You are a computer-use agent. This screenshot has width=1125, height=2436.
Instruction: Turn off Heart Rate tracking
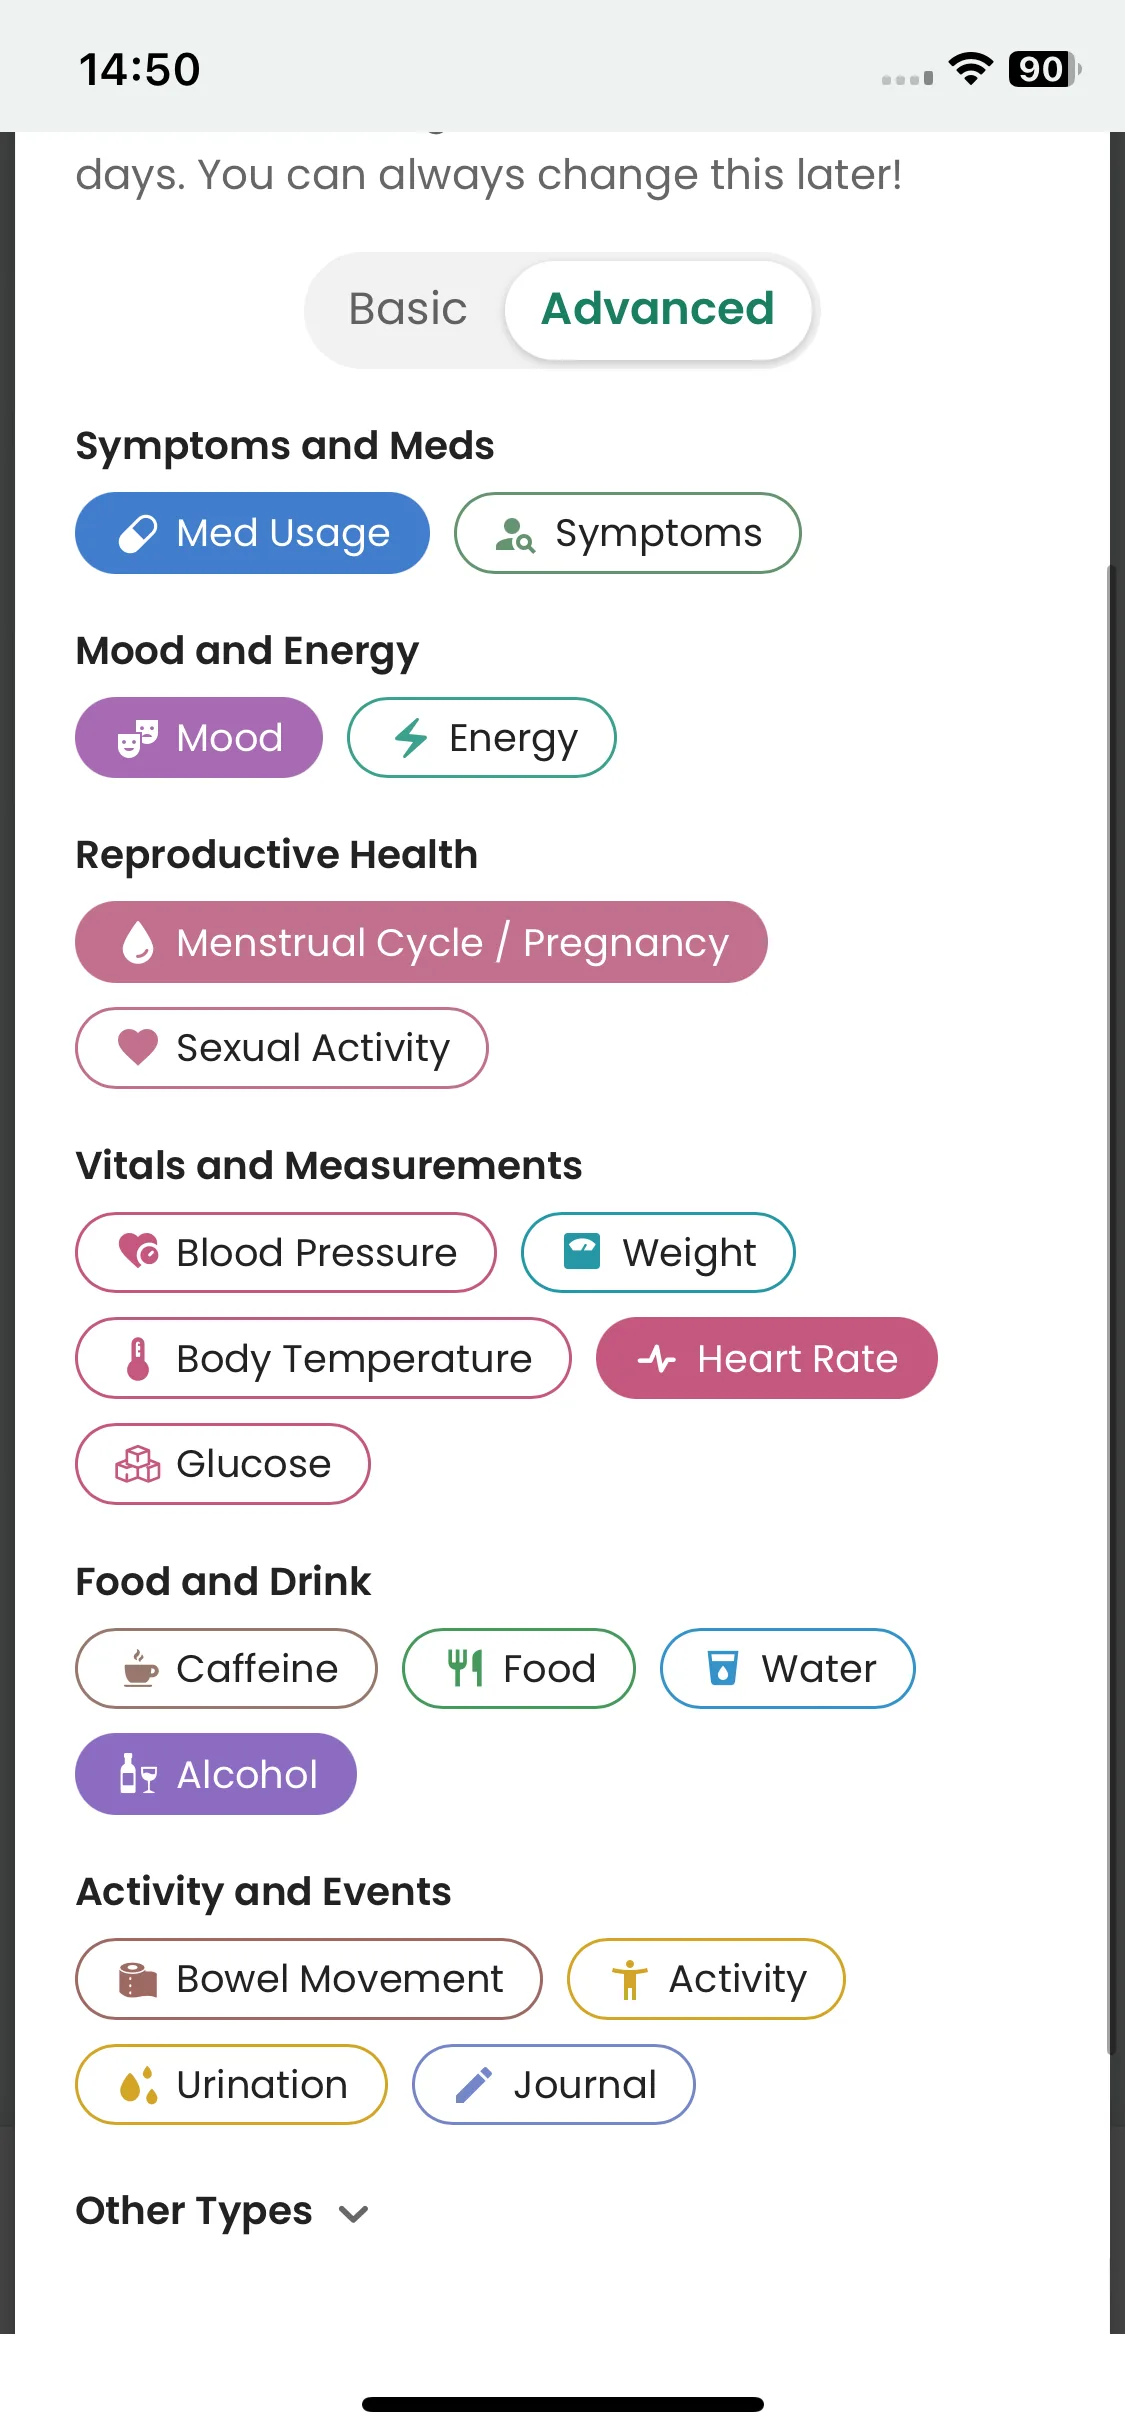coord(766,1359)
